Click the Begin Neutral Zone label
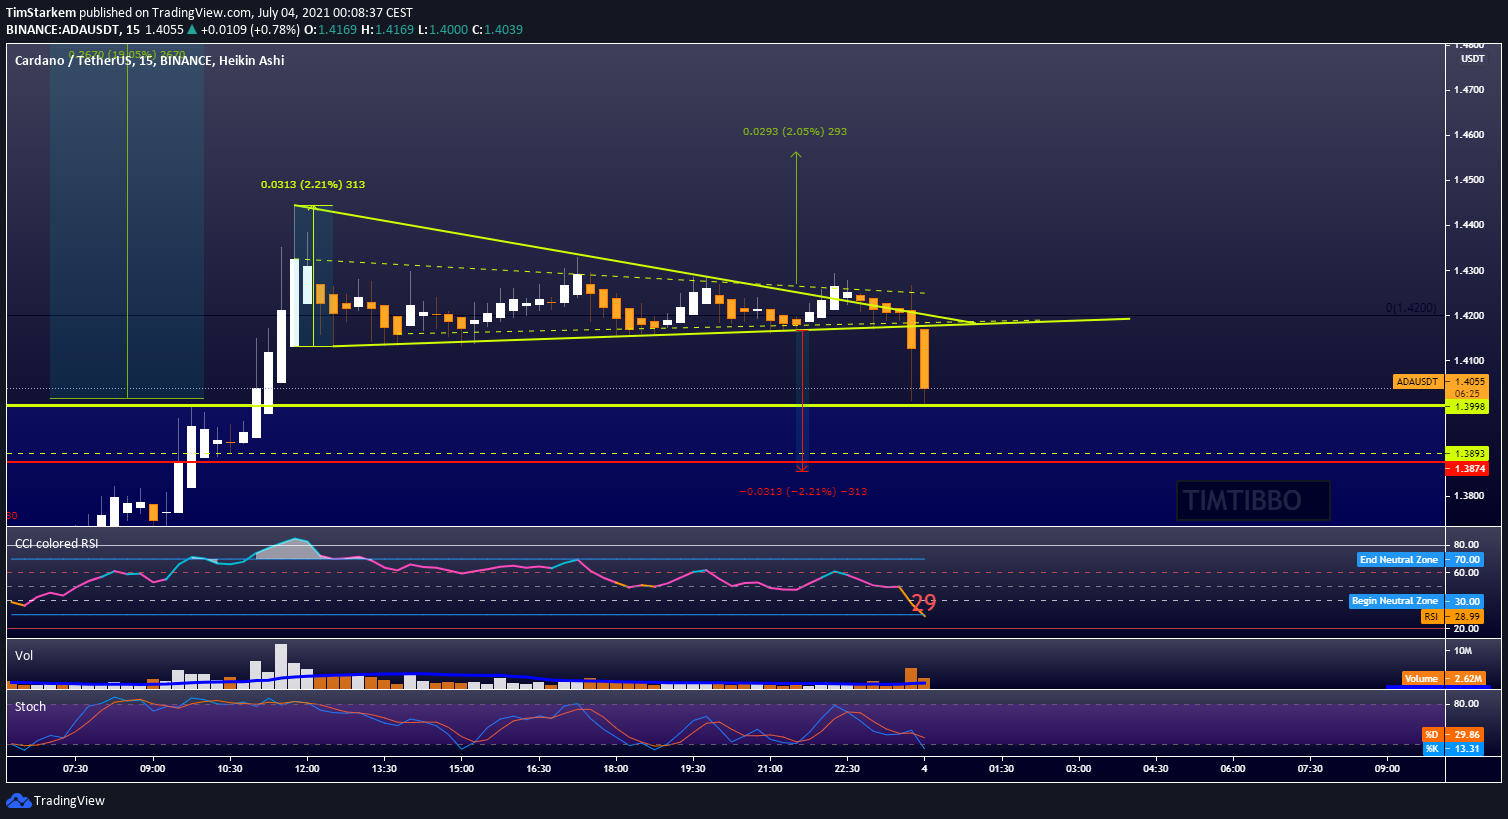 tap(1394, 601)
